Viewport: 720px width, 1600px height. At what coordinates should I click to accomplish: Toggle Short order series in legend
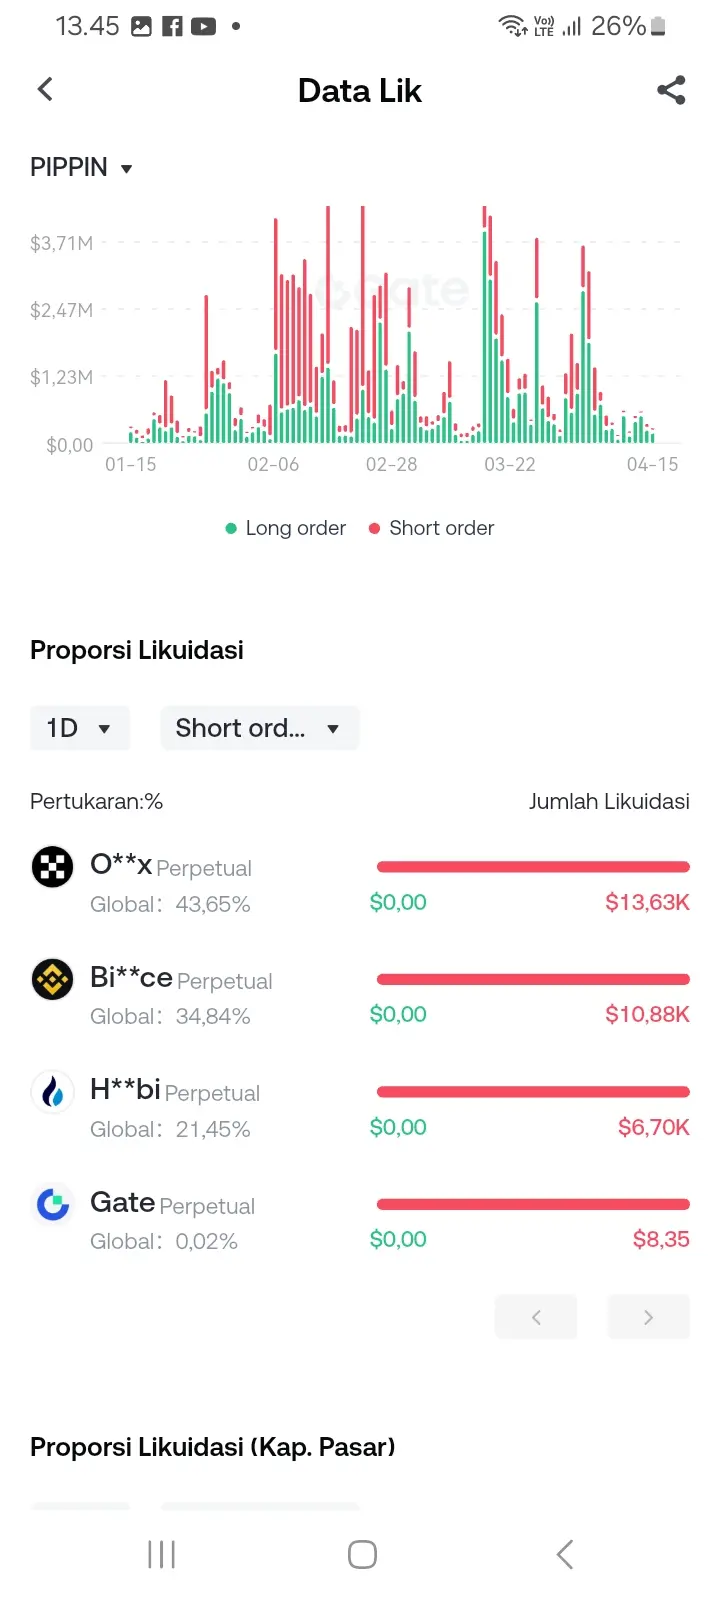pyautogui.click(x=431, y=528)
